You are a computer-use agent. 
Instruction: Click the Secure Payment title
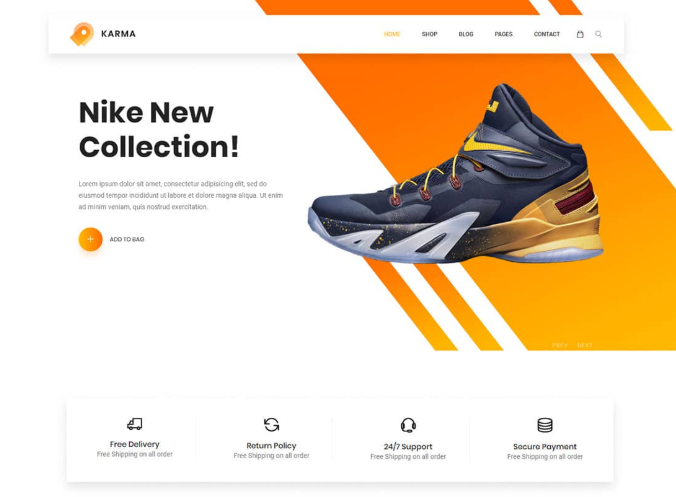coord(545,447)
